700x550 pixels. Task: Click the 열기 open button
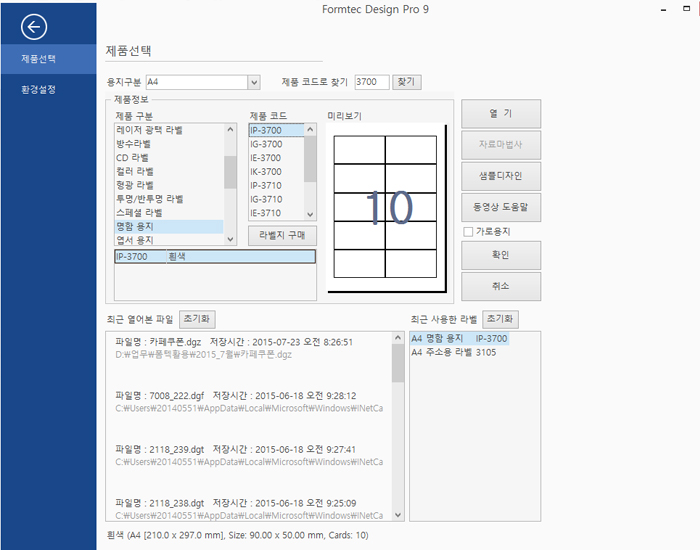(501, 114)
